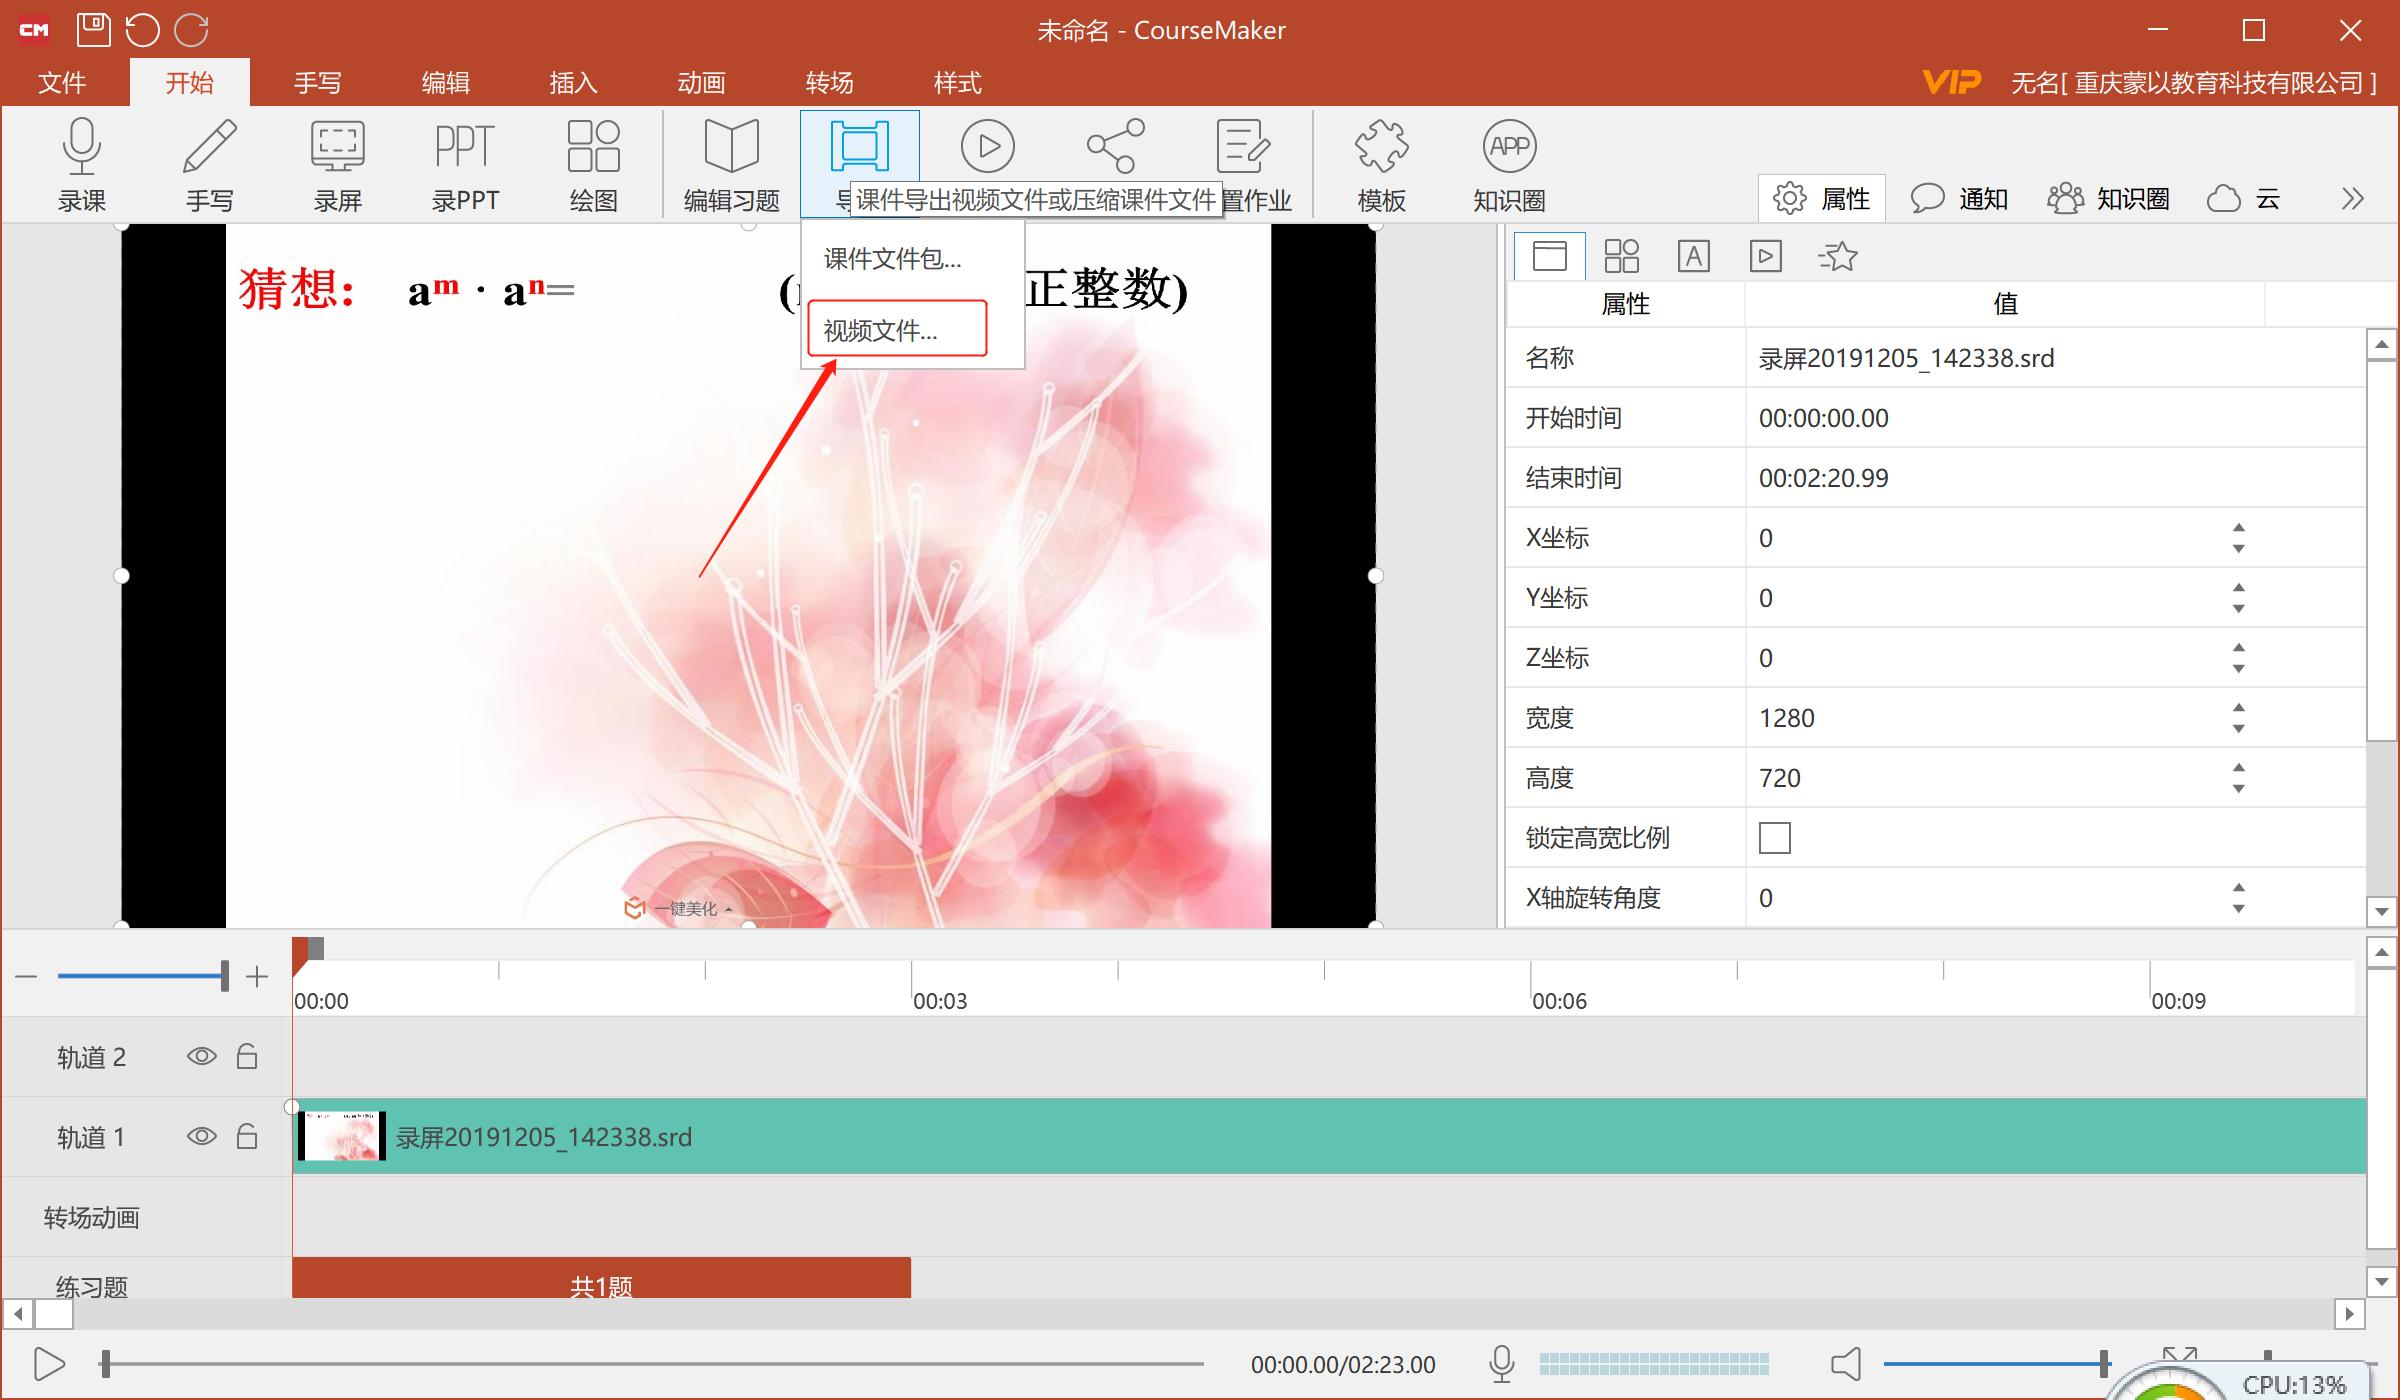Hide 轨道 1 using its eye toggle

[x=202, y=1136]
